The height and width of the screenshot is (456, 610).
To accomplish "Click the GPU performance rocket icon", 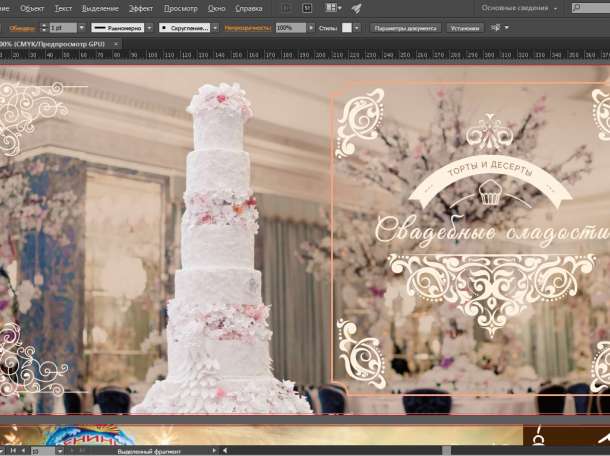I will coord(357,8).
